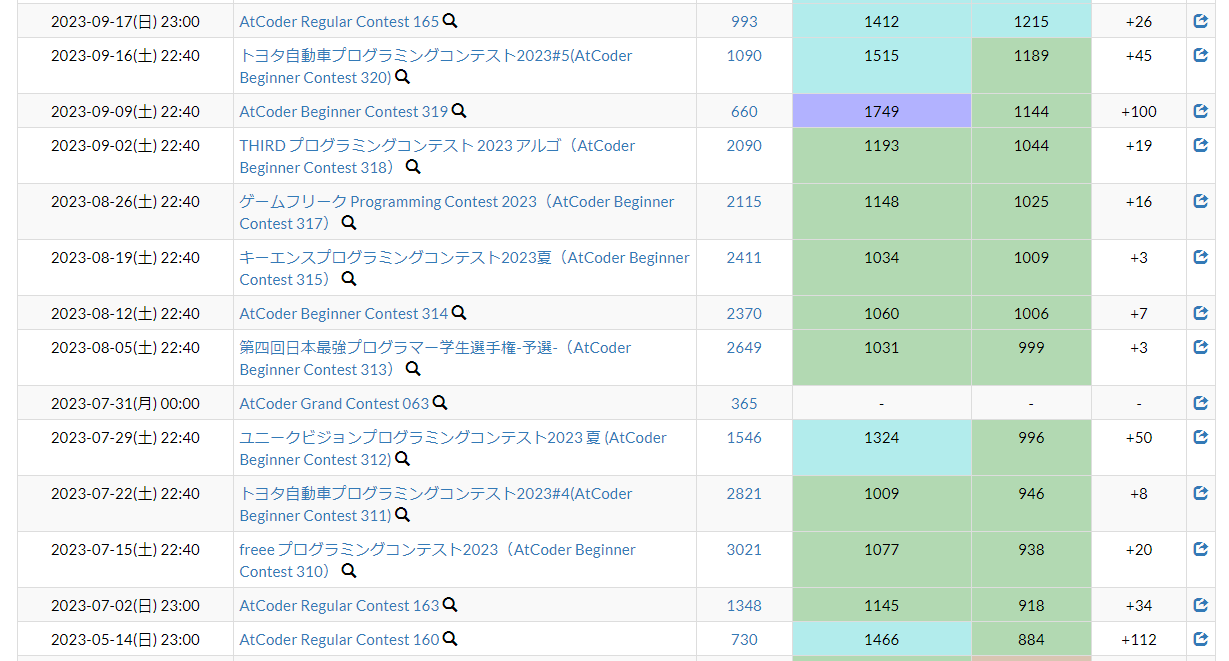1229x661 pixels.
Task: Click rank 1546 link
Action: click(744, 437)
